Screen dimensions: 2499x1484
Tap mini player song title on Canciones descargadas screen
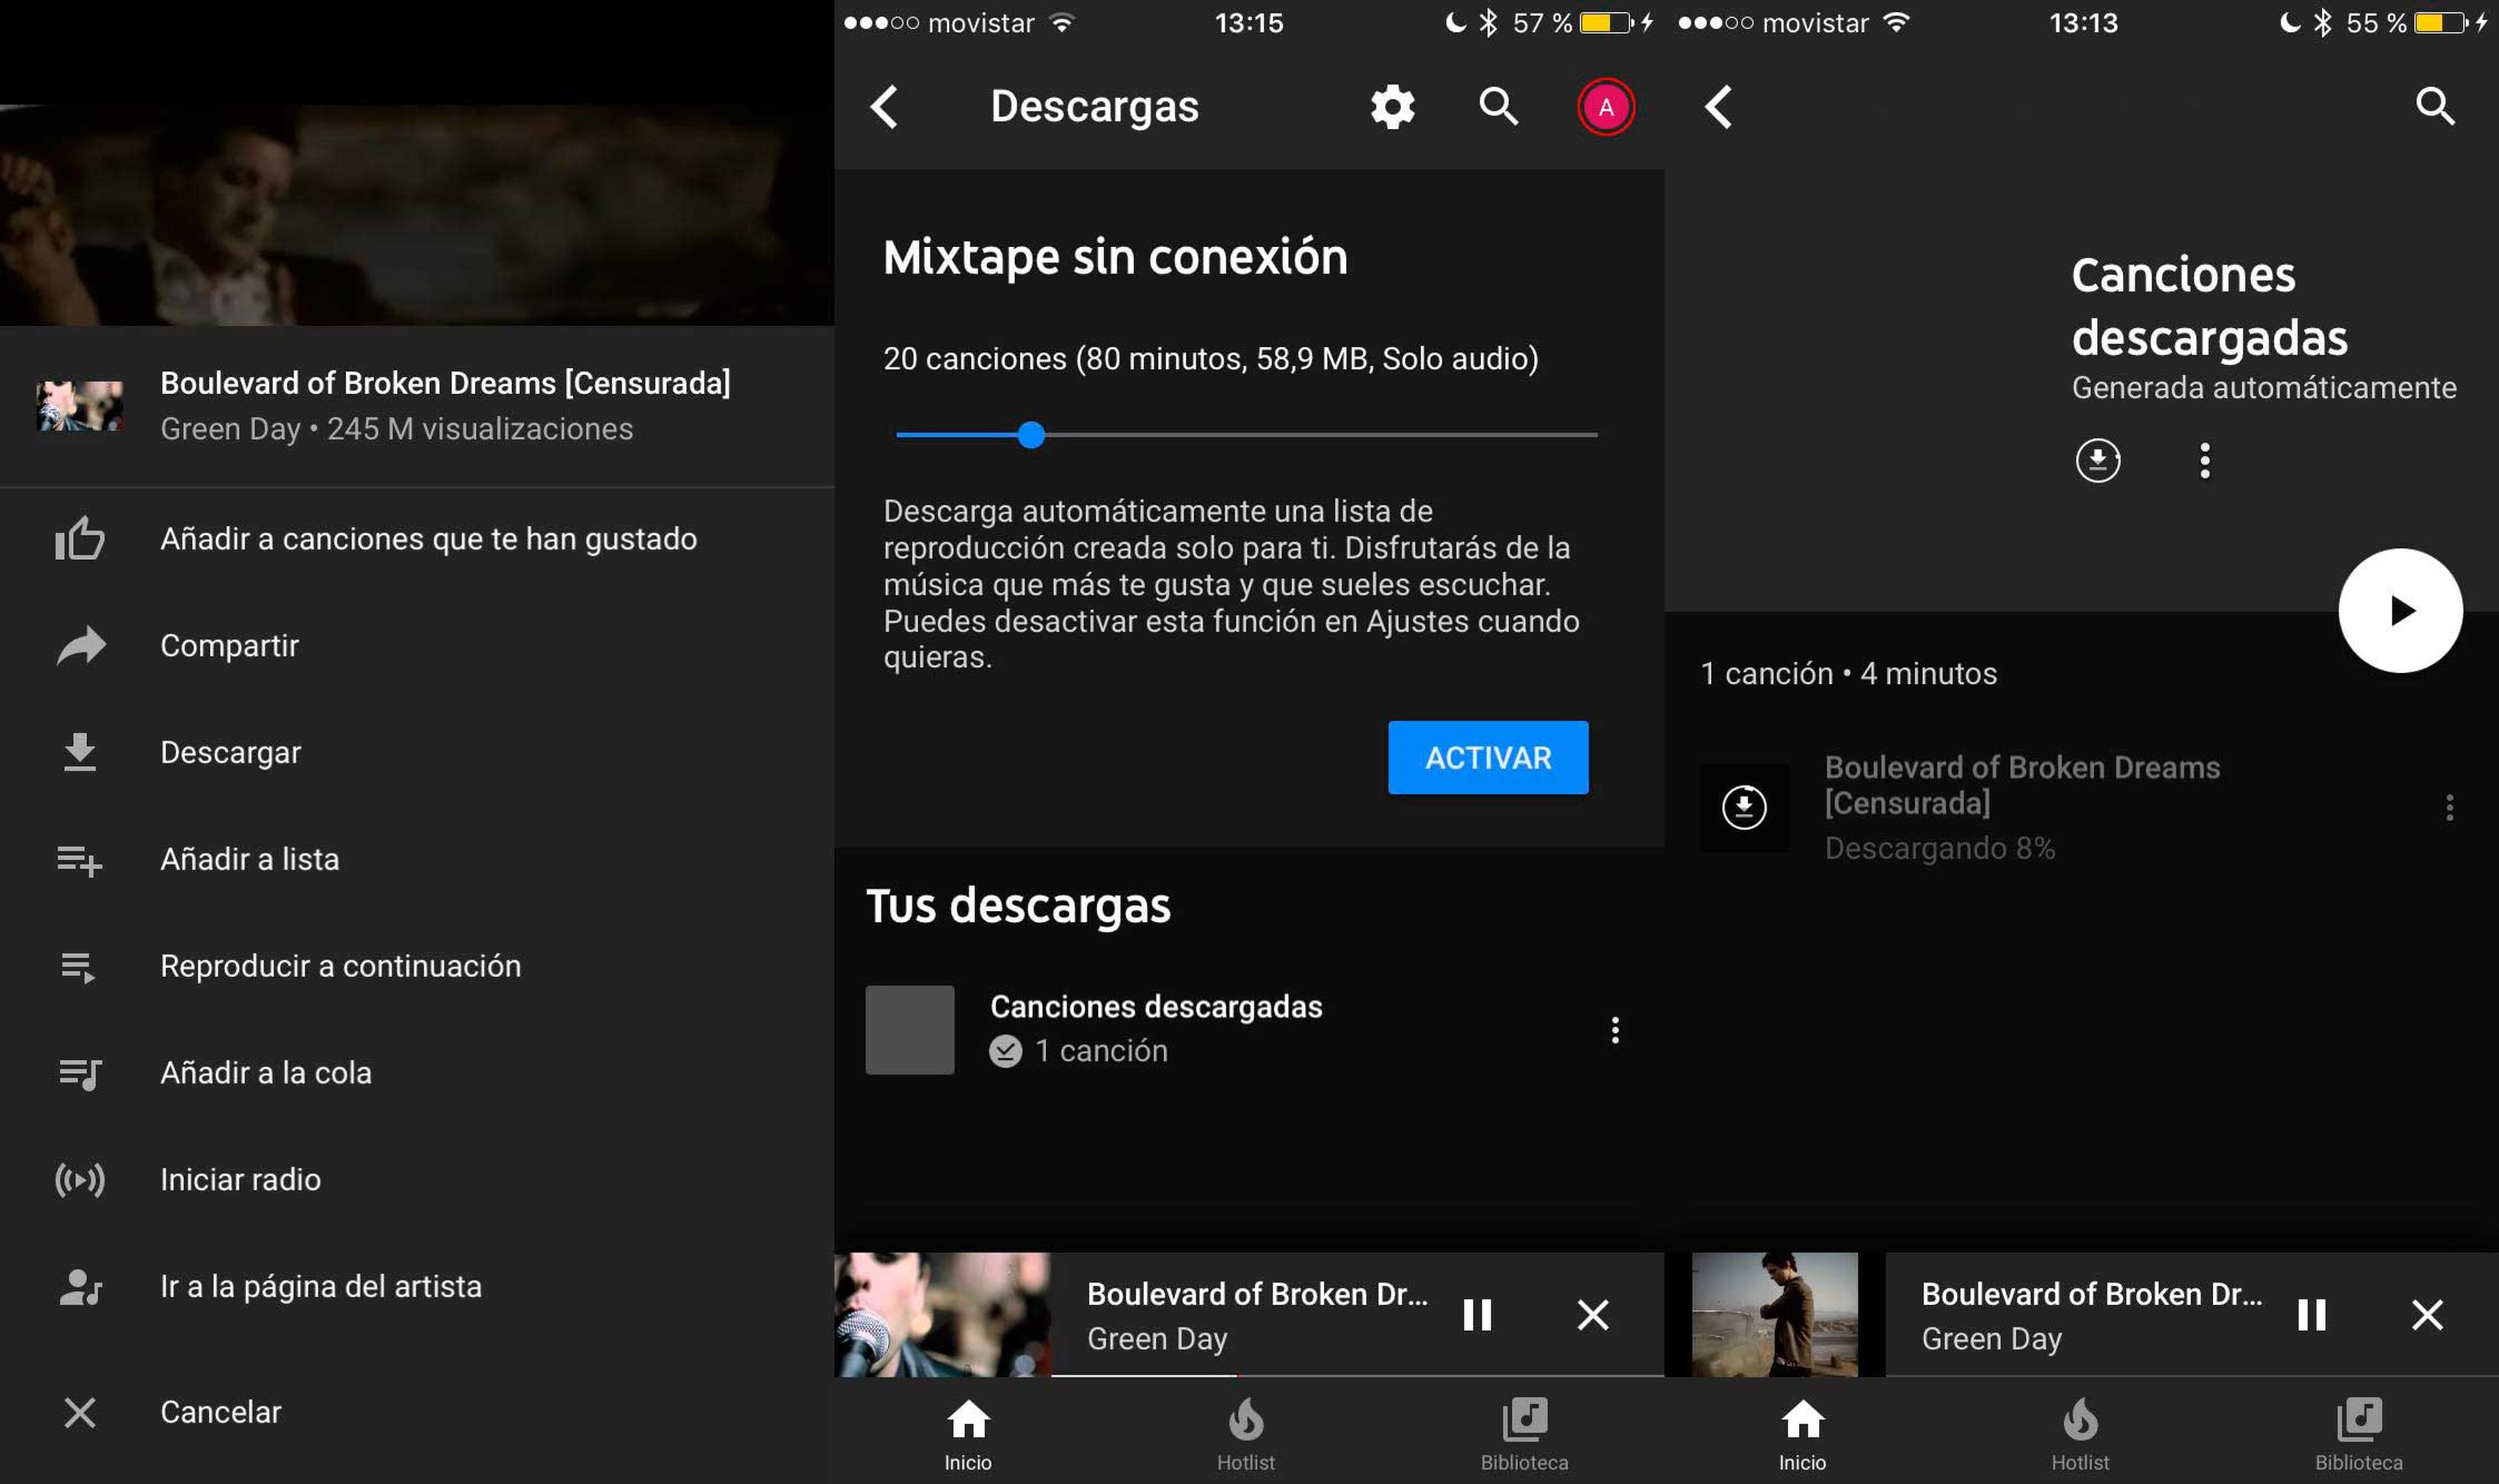[2091, 1295]
